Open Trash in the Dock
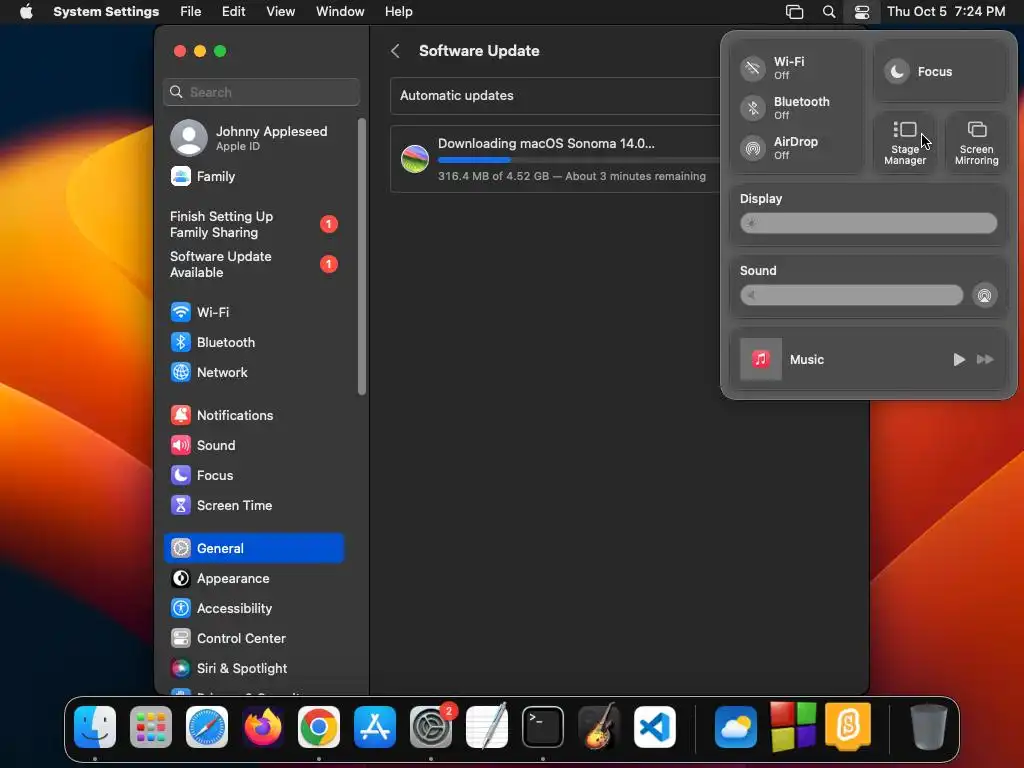The height and width of the screenshot is (768, 1024). (929, 727)
